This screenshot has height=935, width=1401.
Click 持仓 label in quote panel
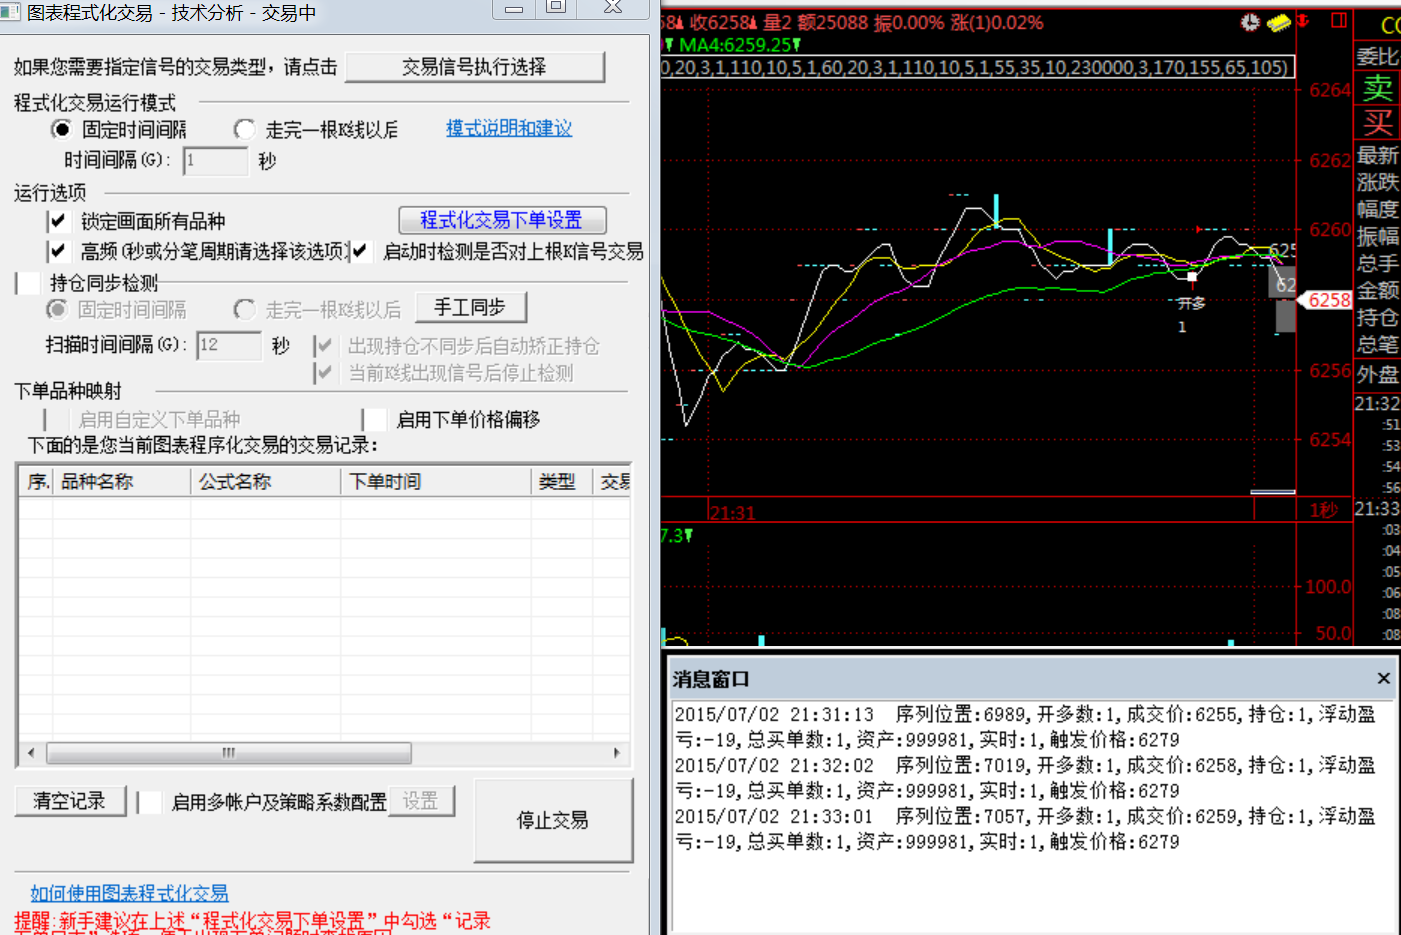pyautogui.click(x=1378, y=317)
